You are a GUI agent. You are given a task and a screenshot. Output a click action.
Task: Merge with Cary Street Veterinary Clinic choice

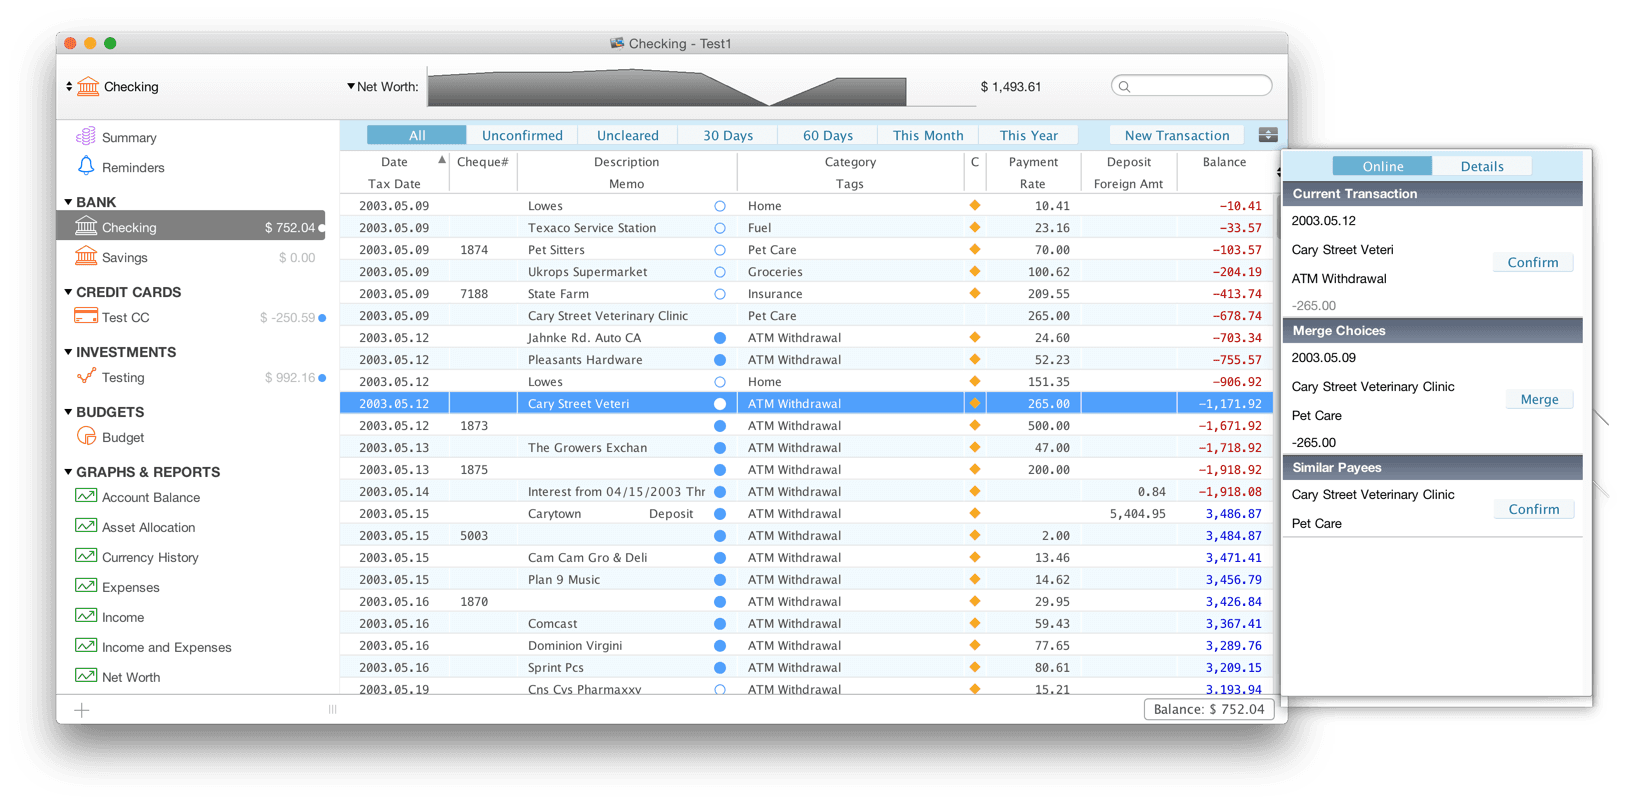click(1539, 399)
